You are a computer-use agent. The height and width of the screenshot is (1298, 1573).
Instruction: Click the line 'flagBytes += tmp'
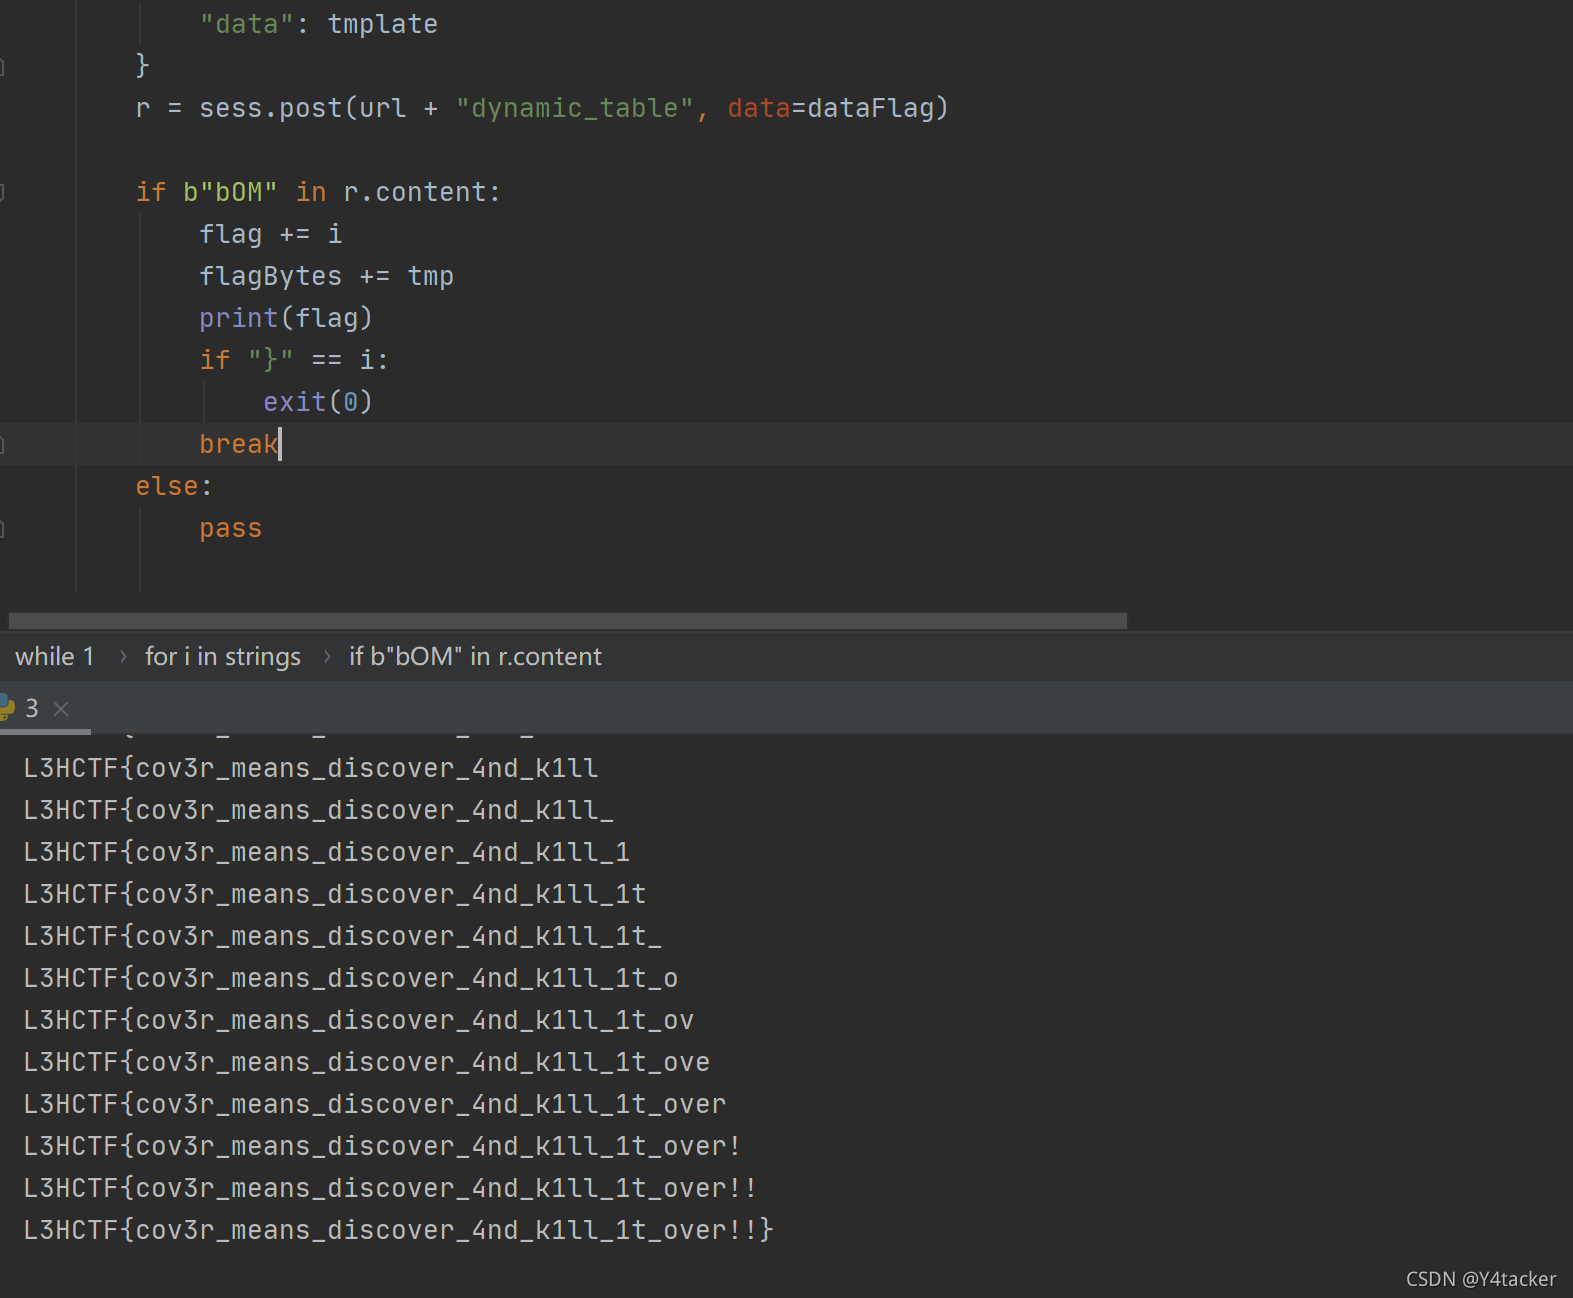(327, 276)
